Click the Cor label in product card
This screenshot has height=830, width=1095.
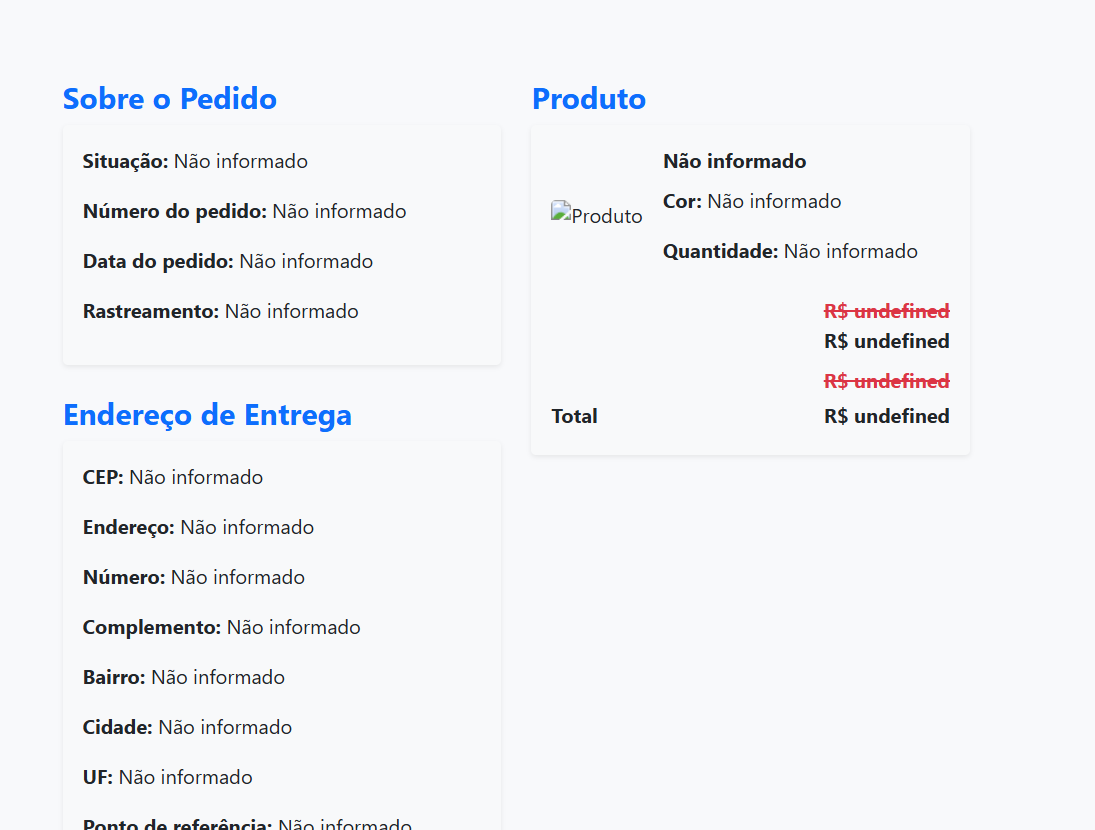(682, 201)
